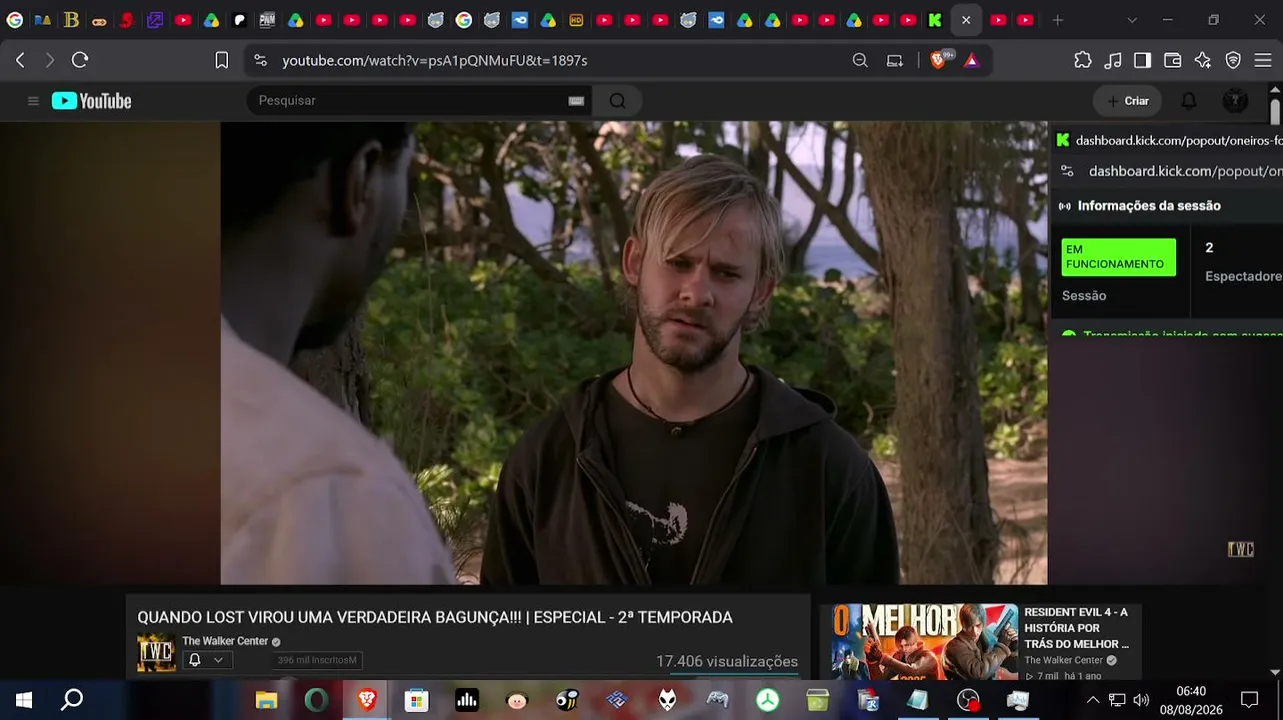The height and width of the screenshot is (720, 1283).
Task: Reload the current page
Action: 80,60
